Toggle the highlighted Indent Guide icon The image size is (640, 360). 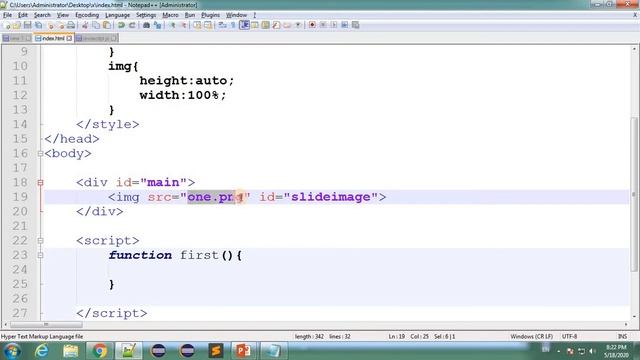pyautogui.click(x=244, y=25)
